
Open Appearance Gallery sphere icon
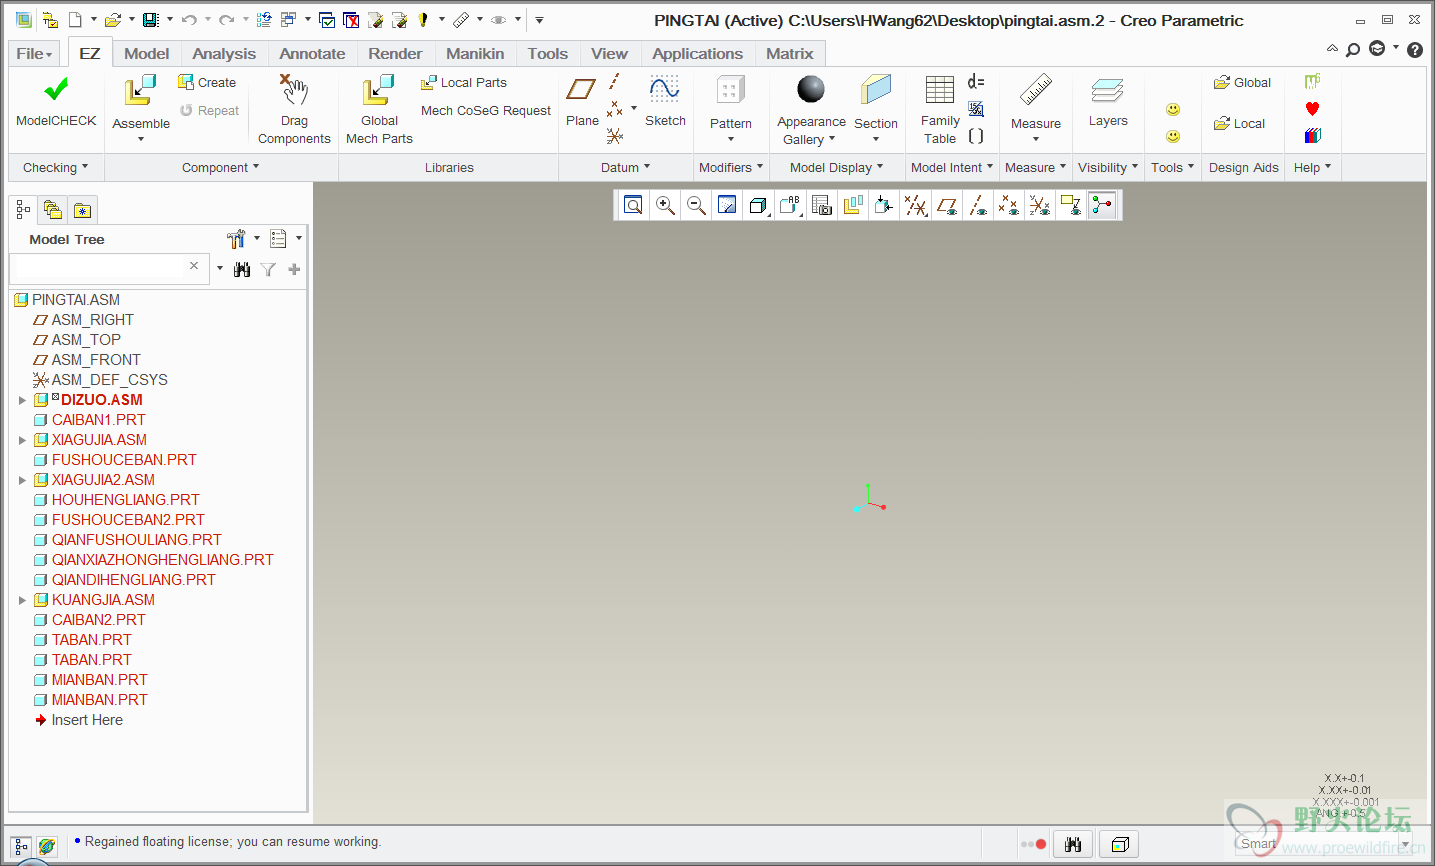click(x=811, y=90)
